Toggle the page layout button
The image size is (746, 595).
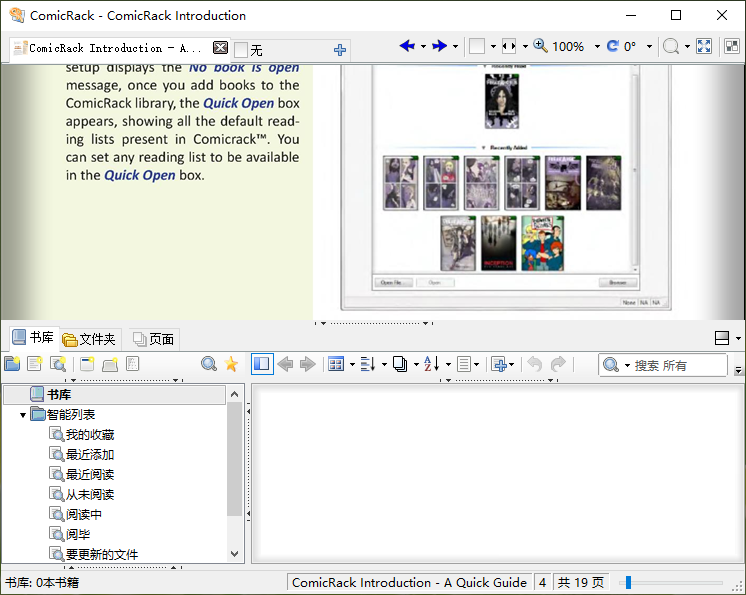click(477, 46)
